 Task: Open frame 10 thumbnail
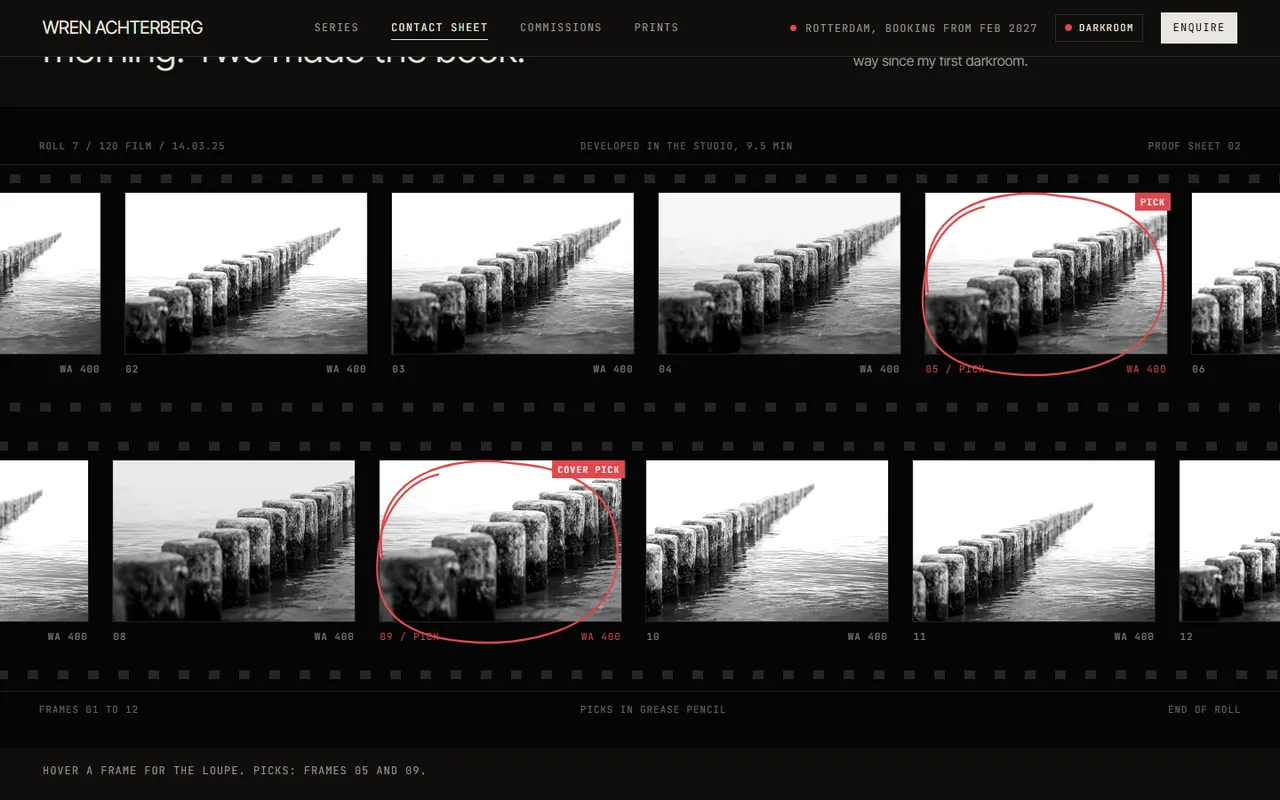coord(767,541)
